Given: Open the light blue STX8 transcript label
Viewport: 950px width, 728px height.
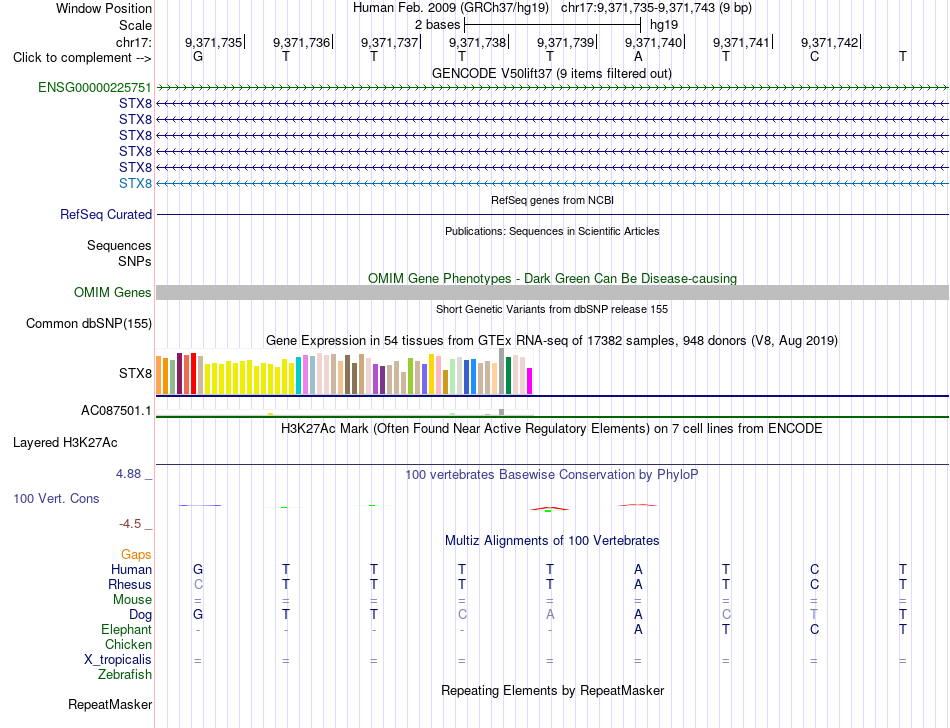Looking at the screenshot, I should click(135, 183).
